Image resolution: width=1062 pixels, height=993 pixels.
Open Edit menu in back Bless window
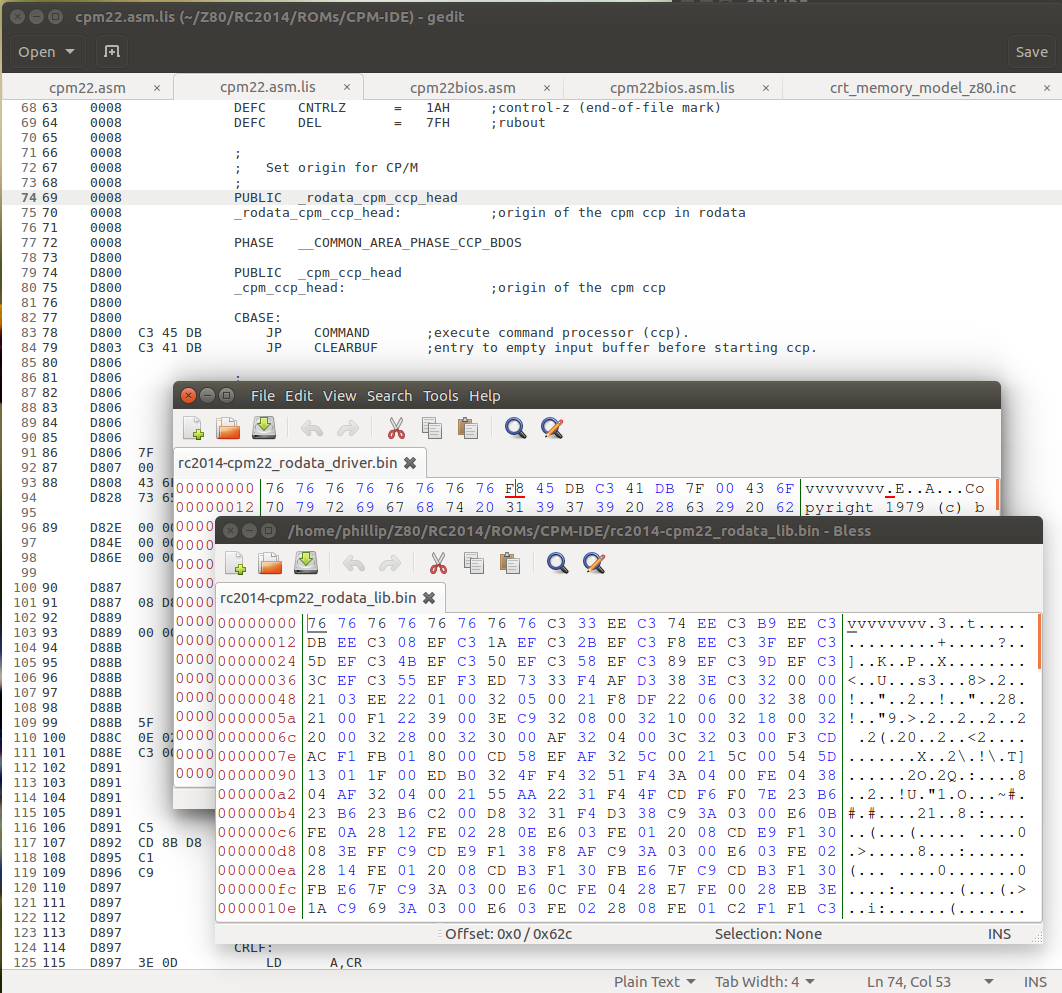coord(299,396)
